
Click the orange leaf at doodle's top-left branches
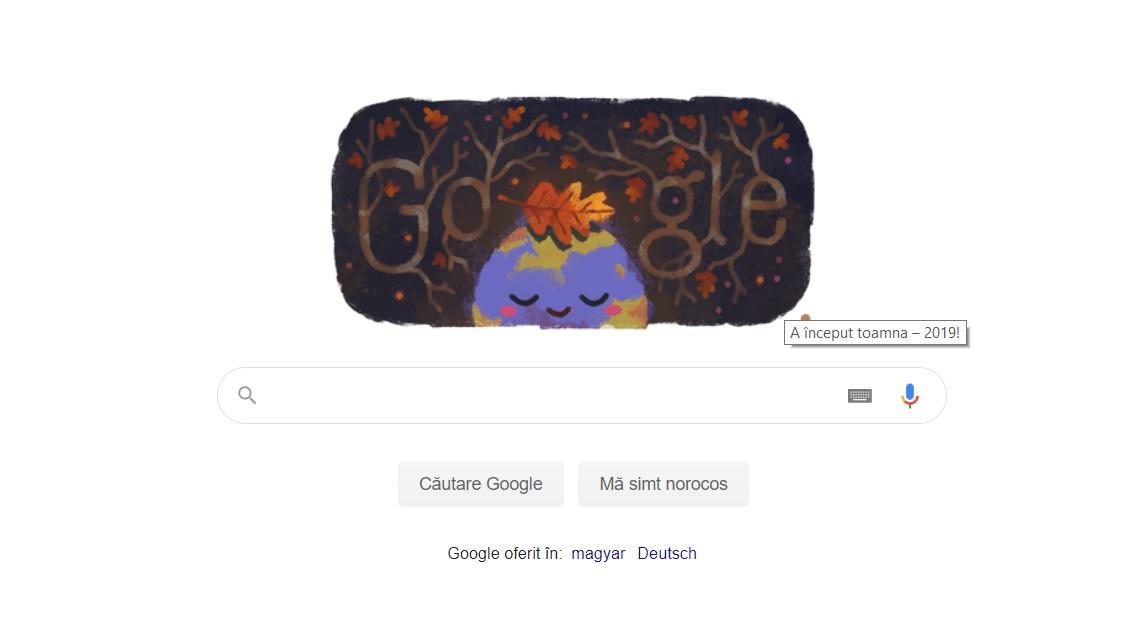click(389, 128)
